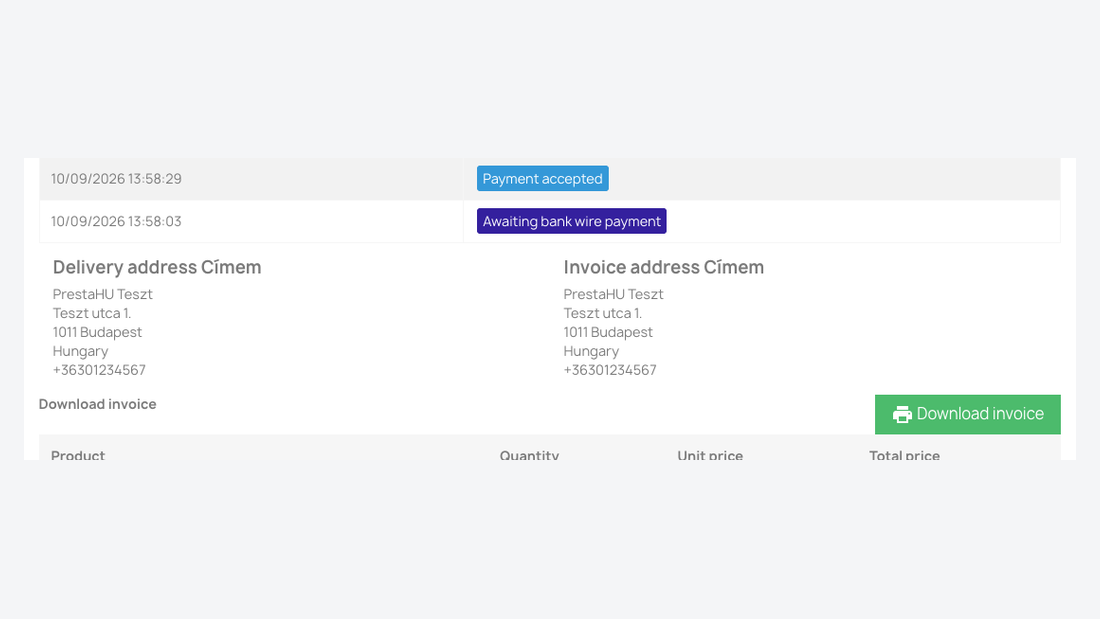Click the delivery phone number +36301234567
Screen dimensions: 1100x619
tap(99, 370)
